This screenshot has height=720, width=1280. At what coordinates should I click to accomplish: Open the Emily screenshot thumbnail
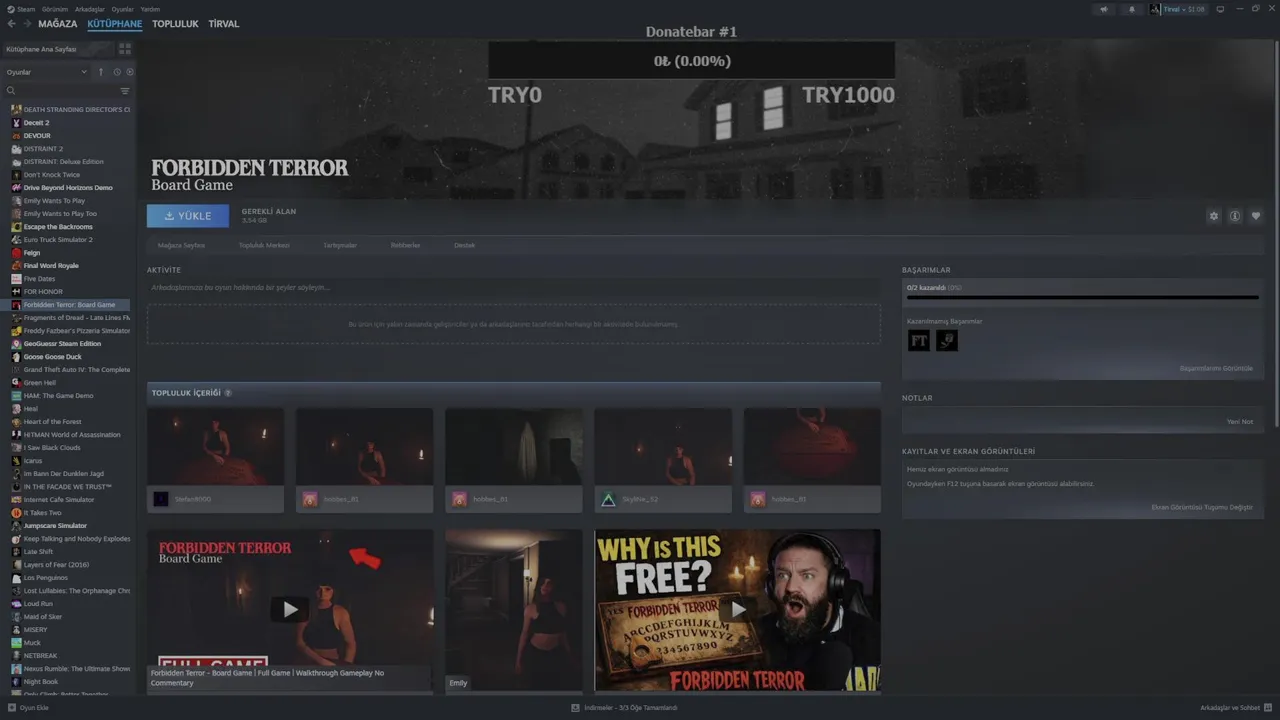pos(514,610)
